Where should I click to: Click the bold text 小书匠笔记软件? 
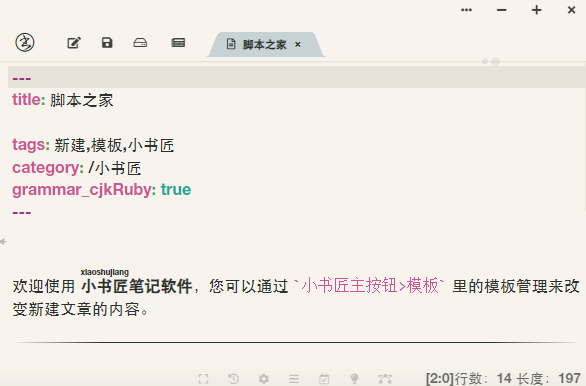136,287
